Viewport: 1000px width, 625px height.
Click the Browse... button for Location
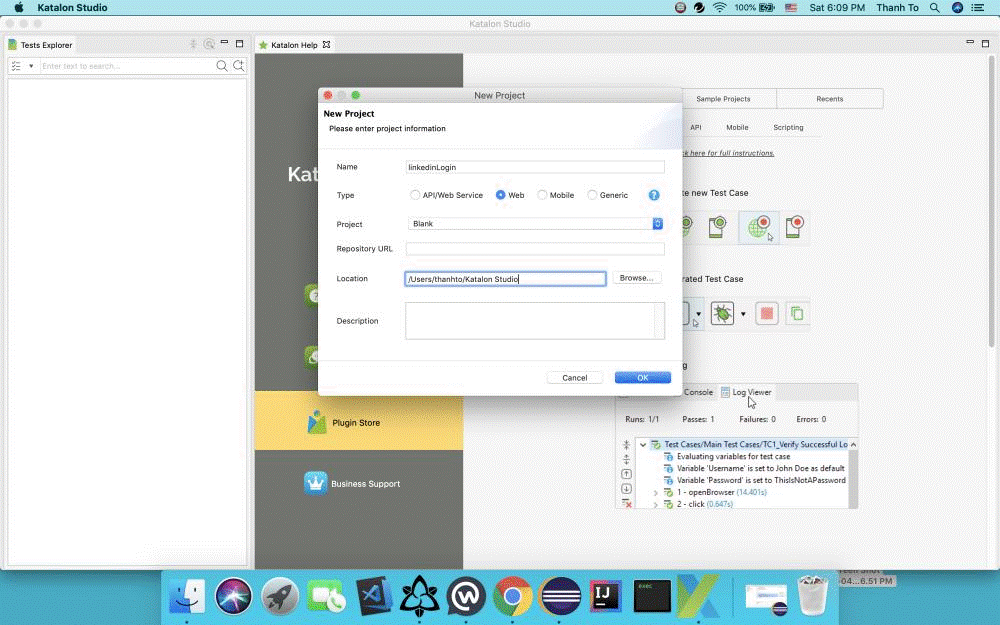[636, 278]
